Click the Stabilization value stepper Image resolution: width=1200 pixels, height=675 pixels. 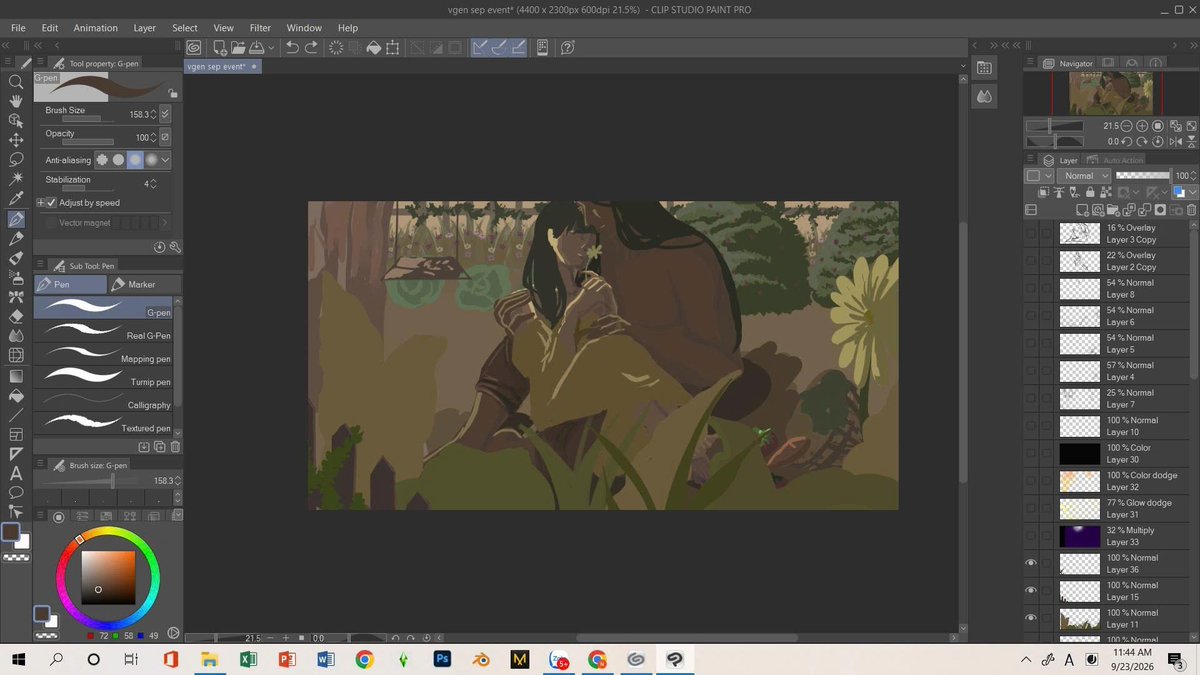click(x=153, y=184)
